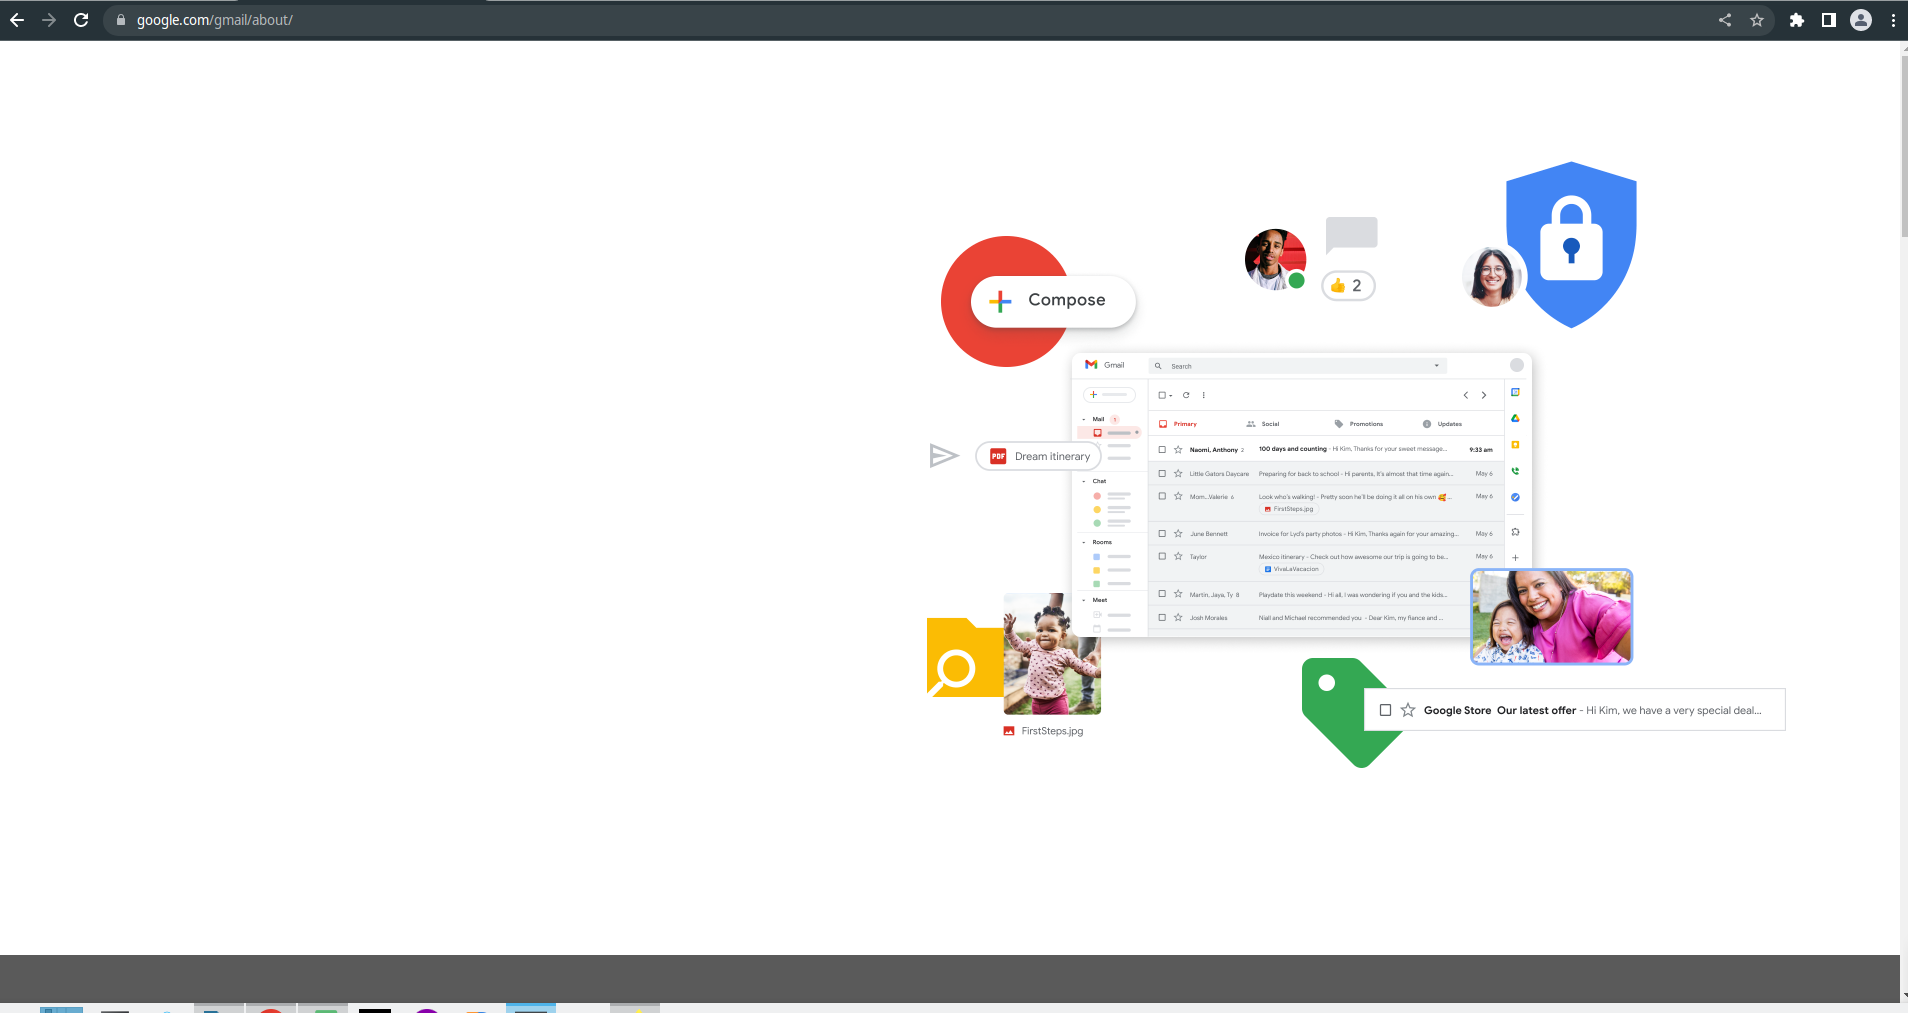Image resolution: width=1908 pixels, height=1013 pixels.
Task: Tick the Google Store email checkbox
Action: [1385, 710]
